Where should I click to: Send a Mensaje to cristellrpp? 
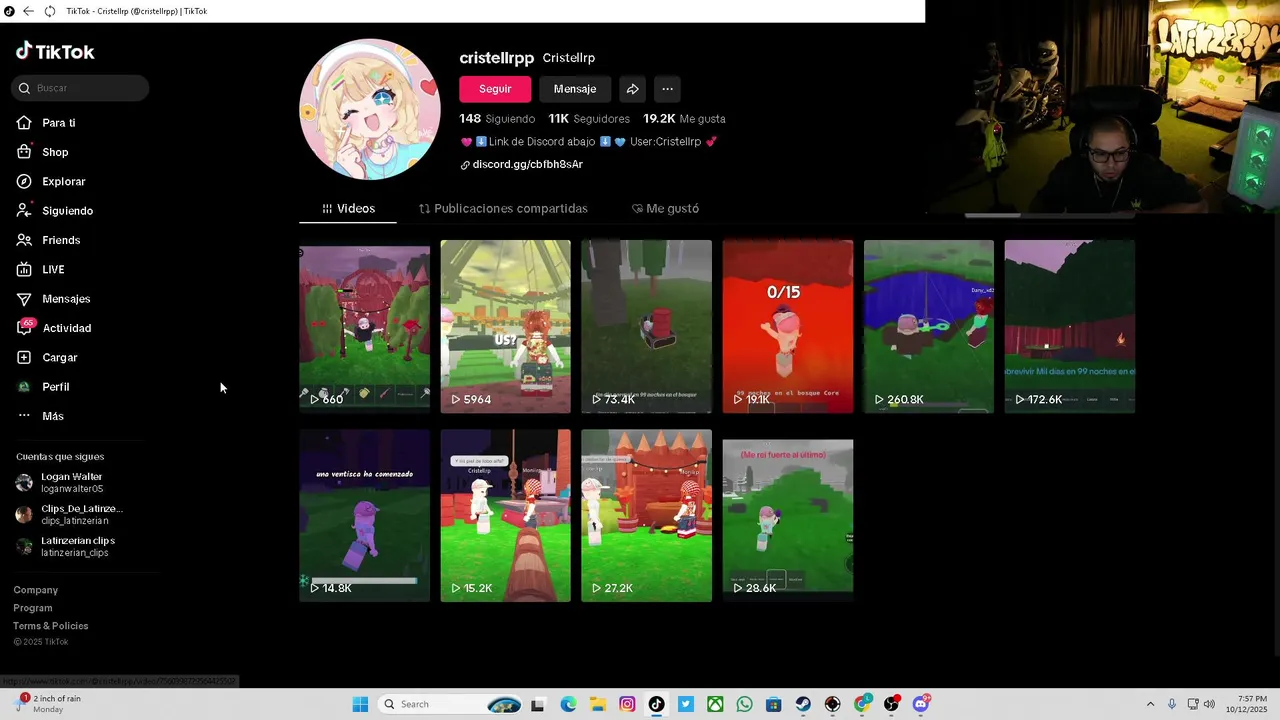pos(575,89)
